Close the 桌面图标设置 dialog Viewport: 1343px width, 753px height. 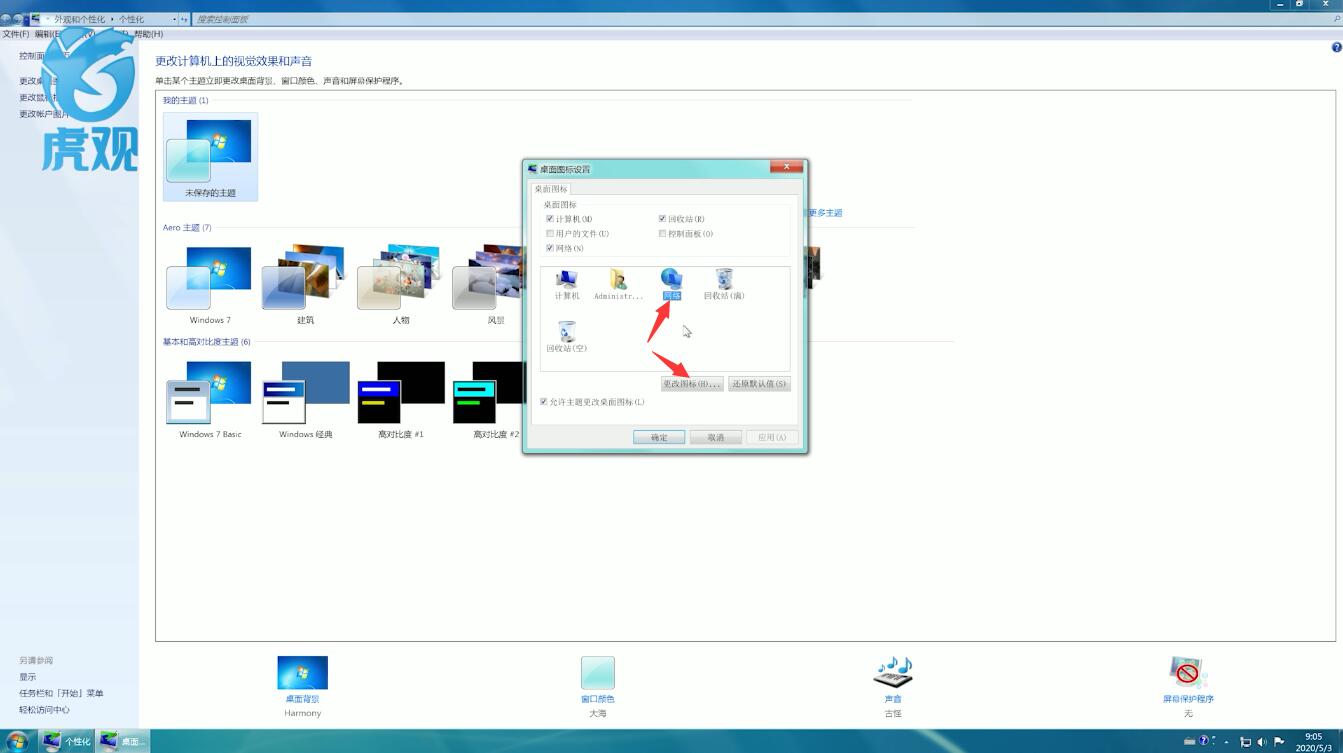[x=786, y=167]
